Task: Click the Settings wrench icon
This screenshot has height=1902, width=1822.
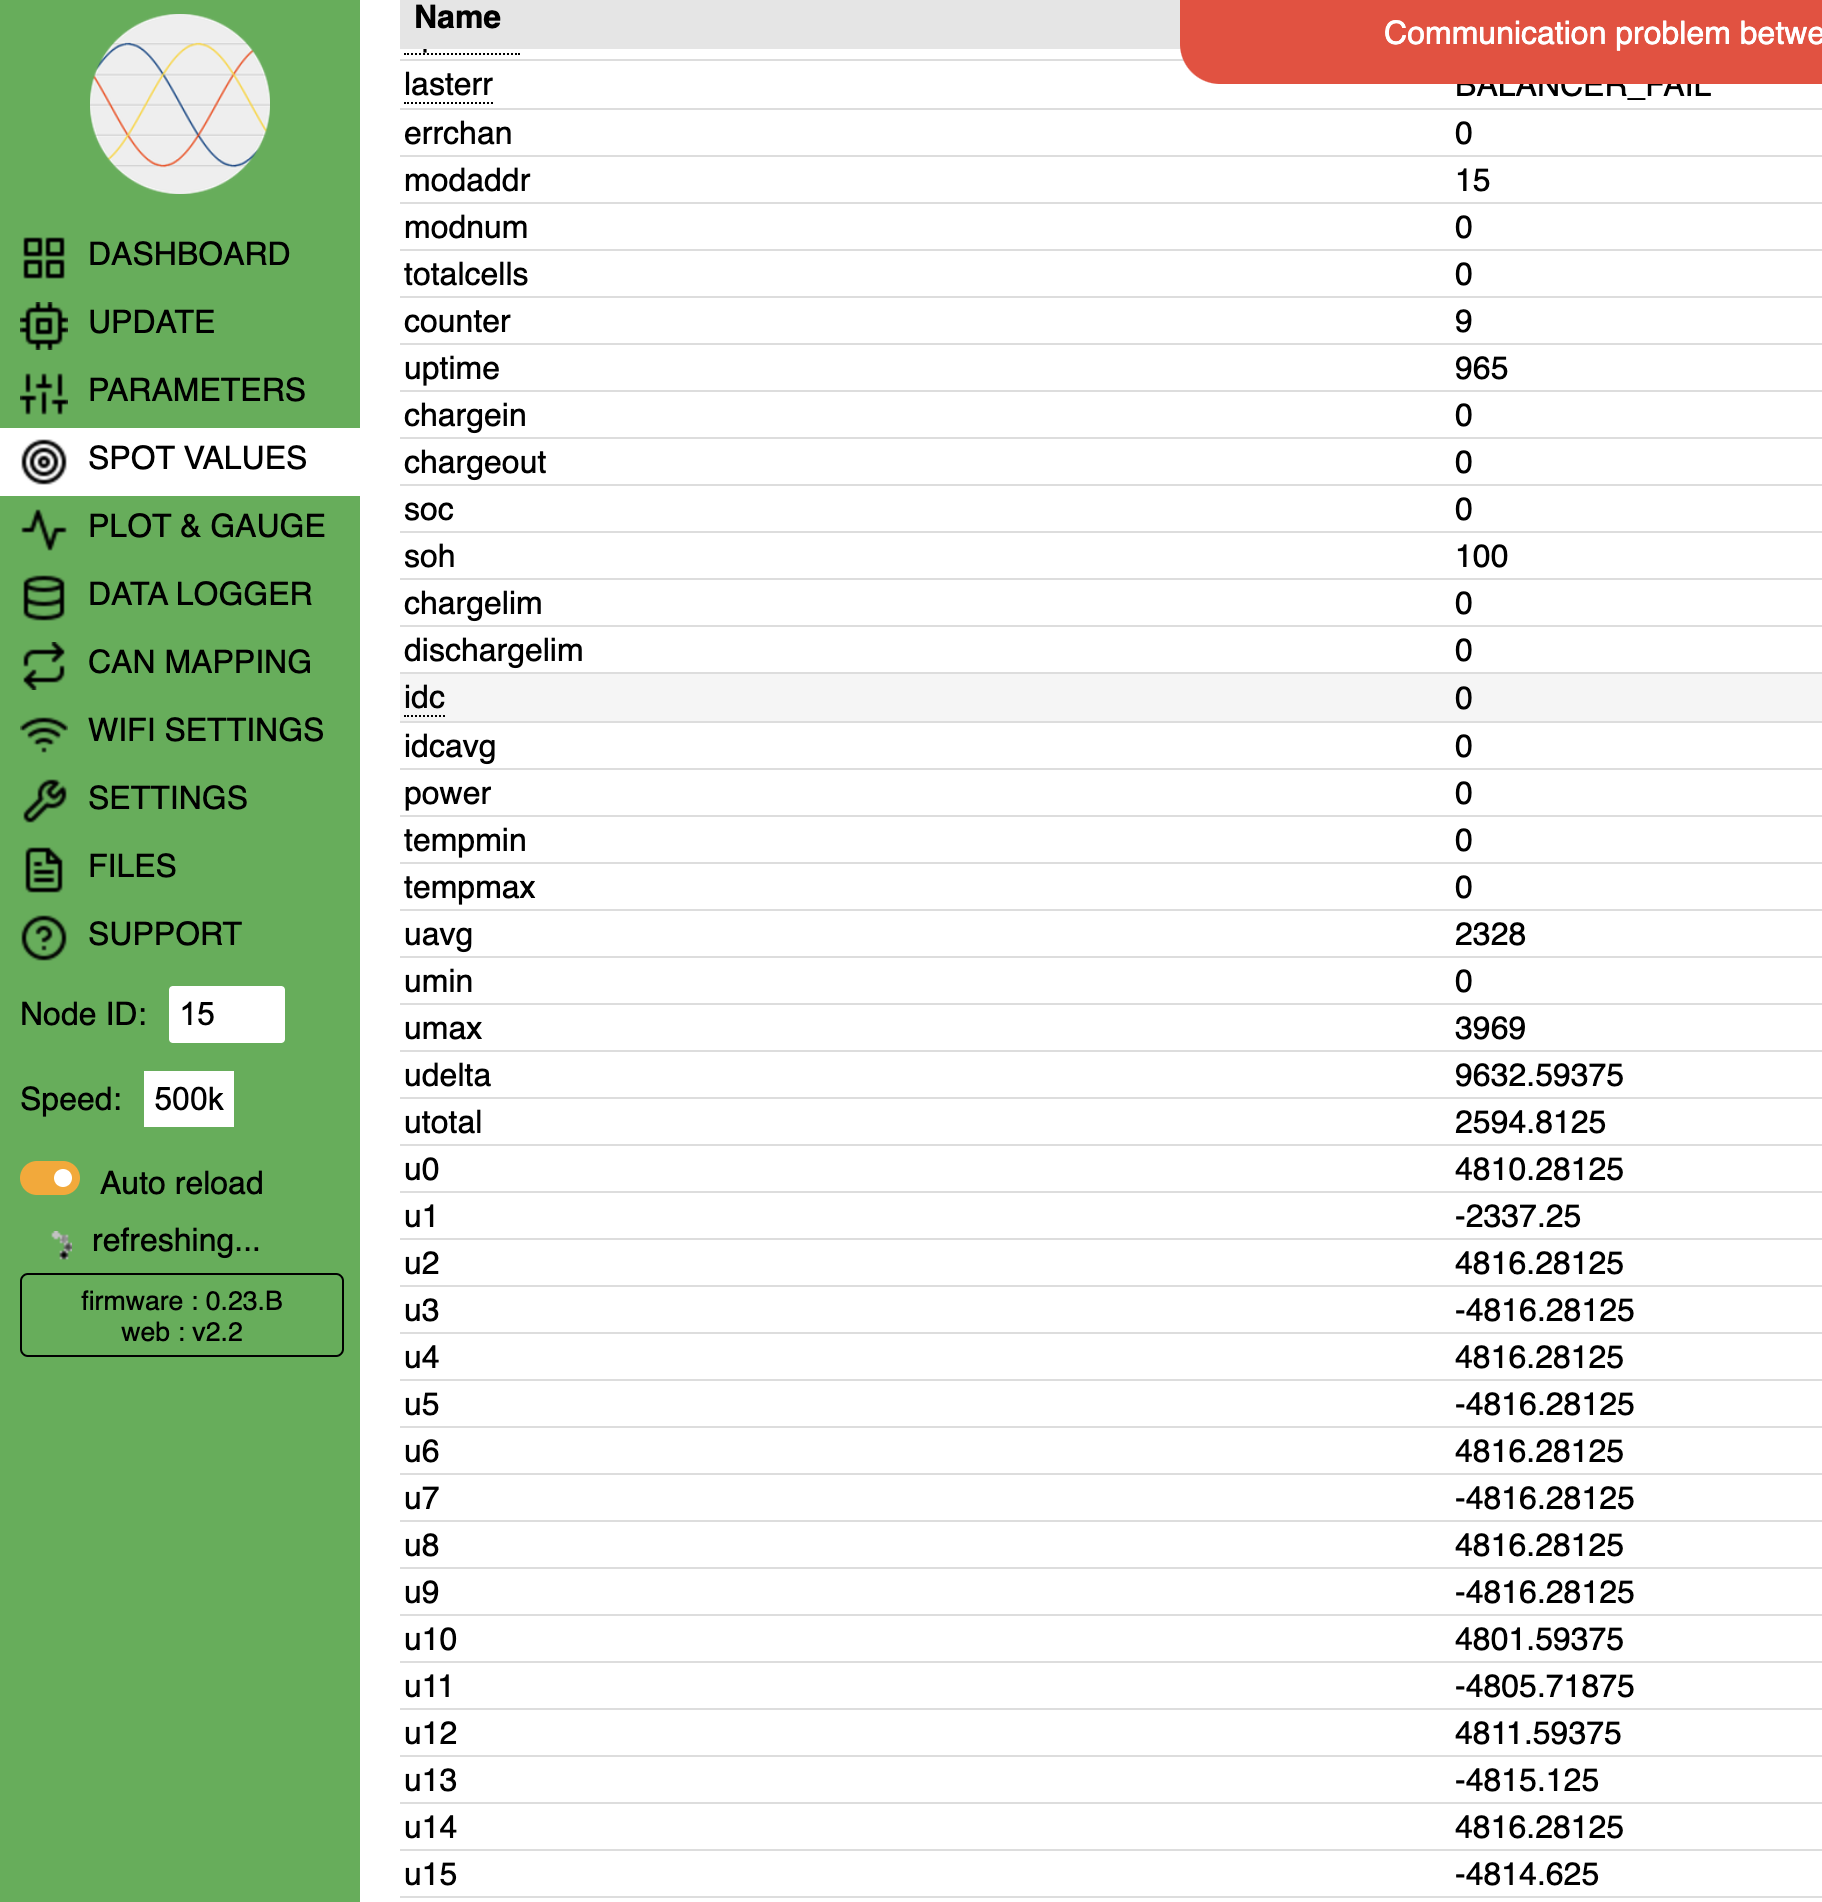Action: 44,801
